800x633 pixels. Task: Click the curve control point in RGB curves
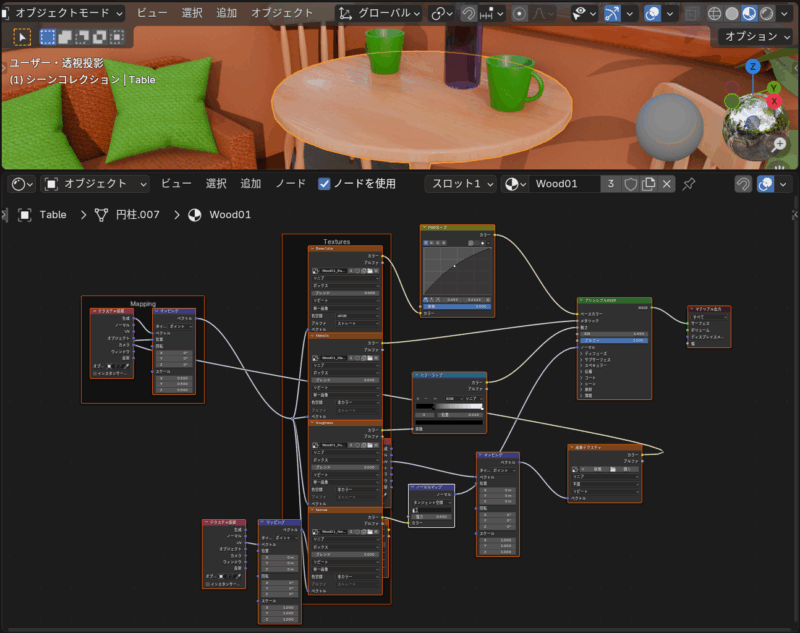click(455, 266)
